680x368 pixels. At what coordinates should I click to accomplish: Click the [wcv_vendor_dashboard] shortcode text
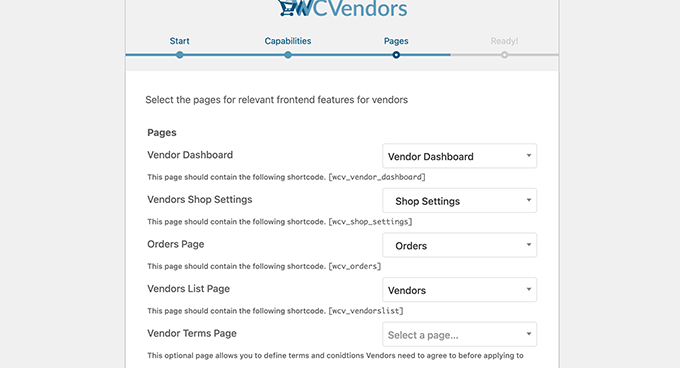coord(377,177)
